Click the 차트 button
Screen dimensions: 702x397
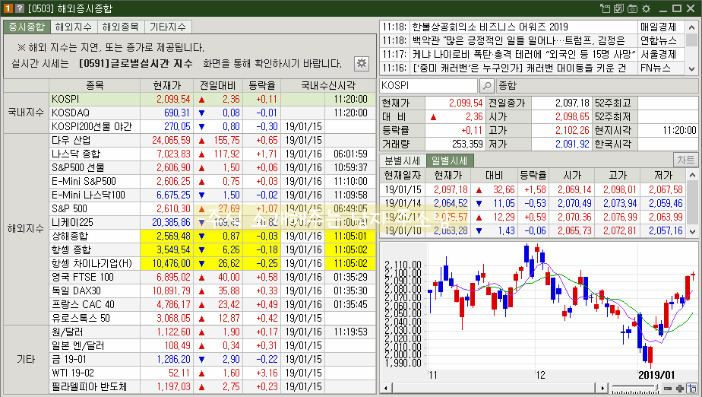(685, 160)
